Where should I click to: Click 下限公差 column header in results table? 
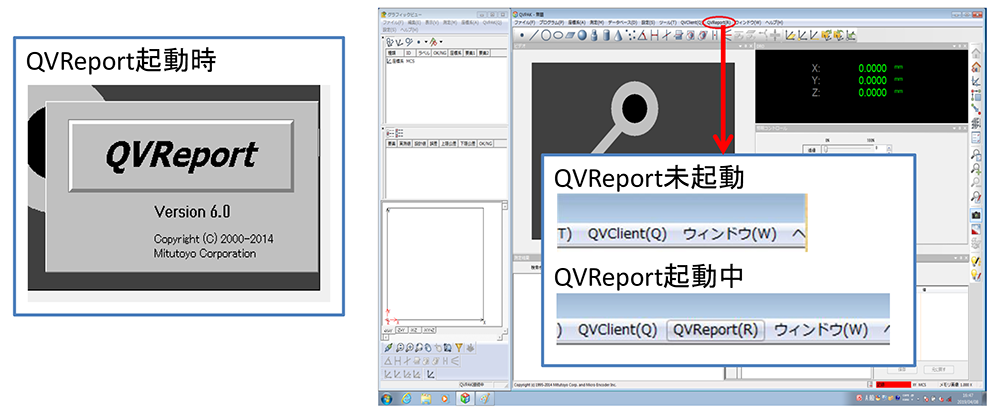(x=467, y=144)
